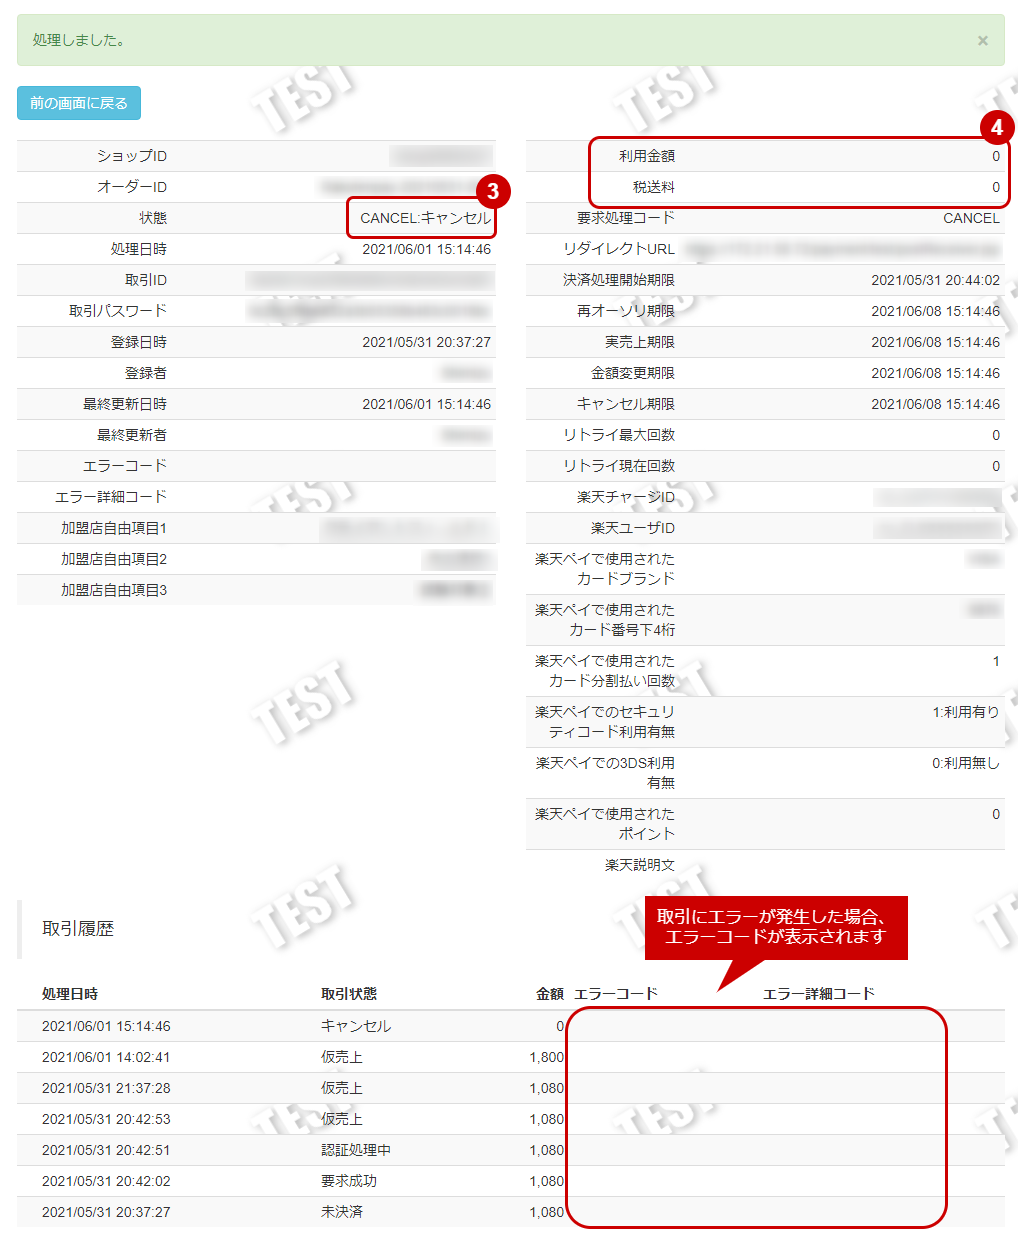The image size is (1023, 1250).
Task: Click the 加盟店自由項目2 label
Action: (x=114, y=559)
